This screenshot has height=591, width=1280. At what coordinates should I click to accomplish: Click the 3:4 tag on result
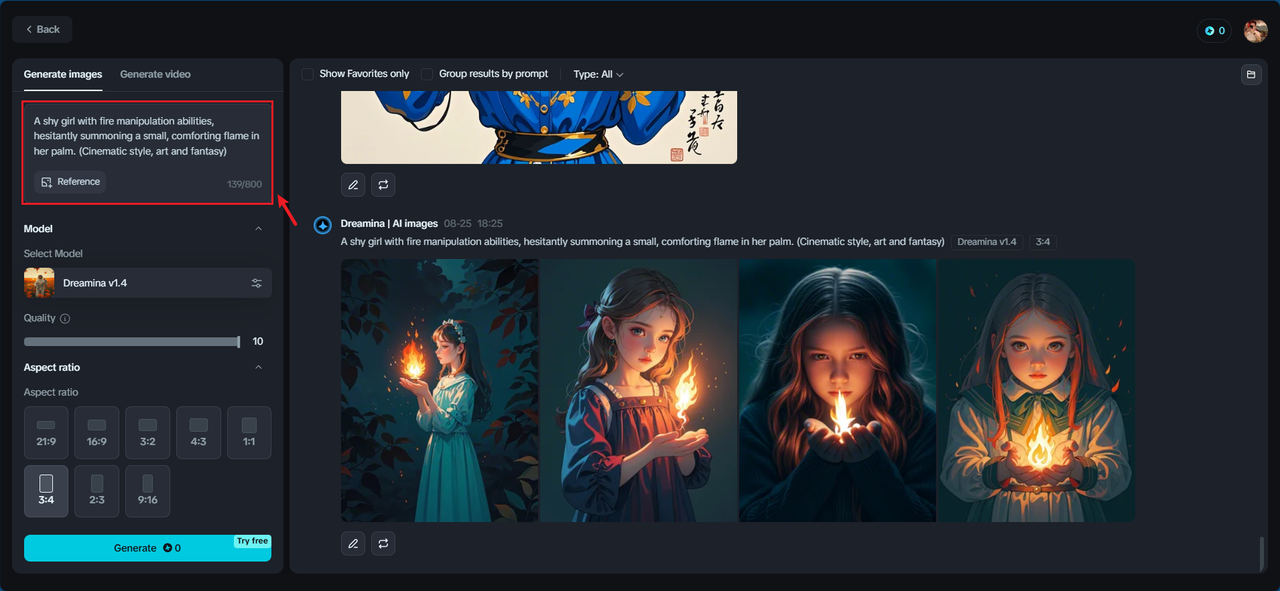pyautogui.click(x=1042, y=242)
